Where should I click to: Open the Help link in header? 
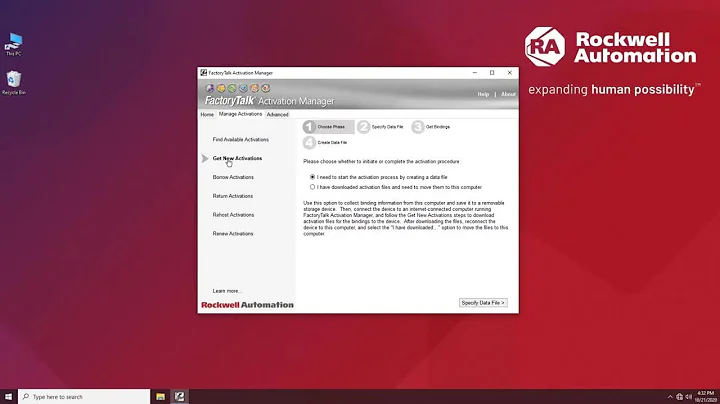coord(483,94)
